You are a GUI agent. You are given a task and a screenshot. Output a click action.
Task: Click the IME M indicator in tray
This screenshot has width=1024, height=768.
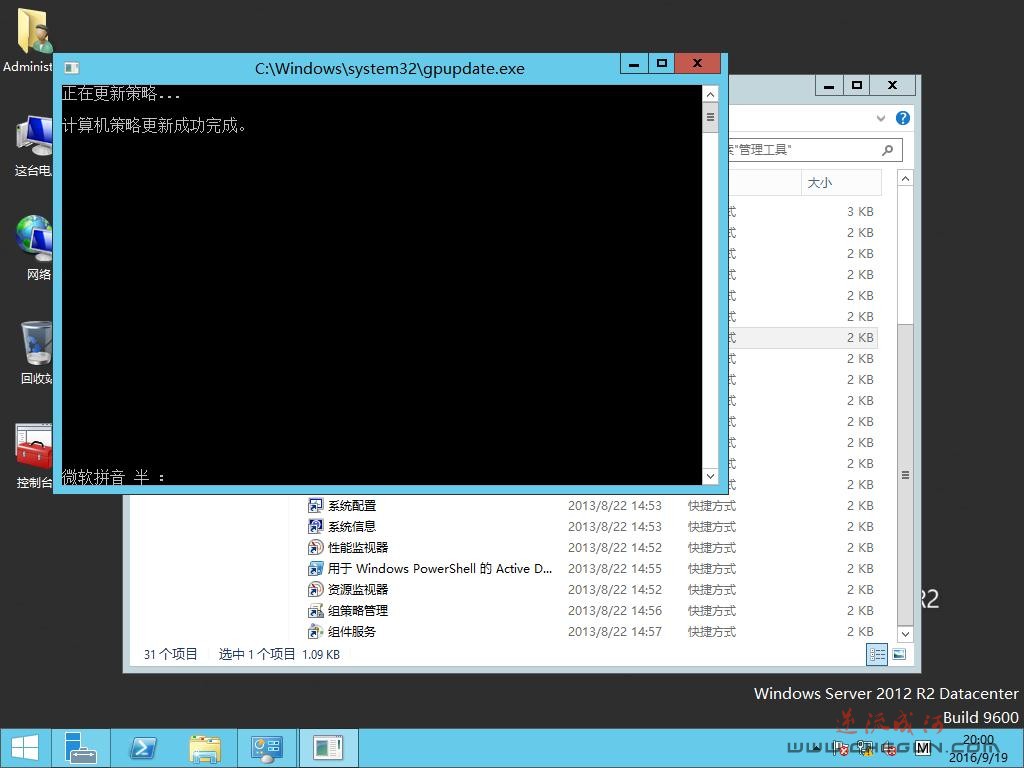(x=922, y=748)
